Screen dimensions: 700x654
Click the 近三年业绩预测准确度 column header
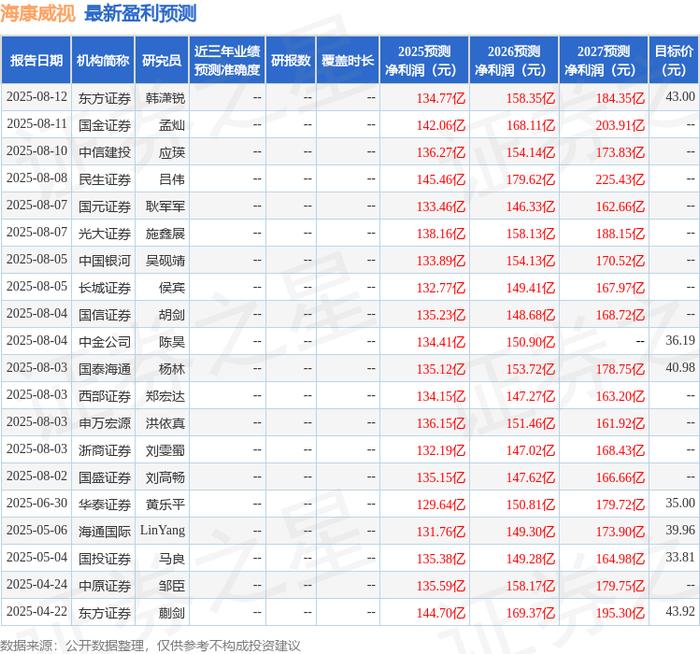(227, 60)
